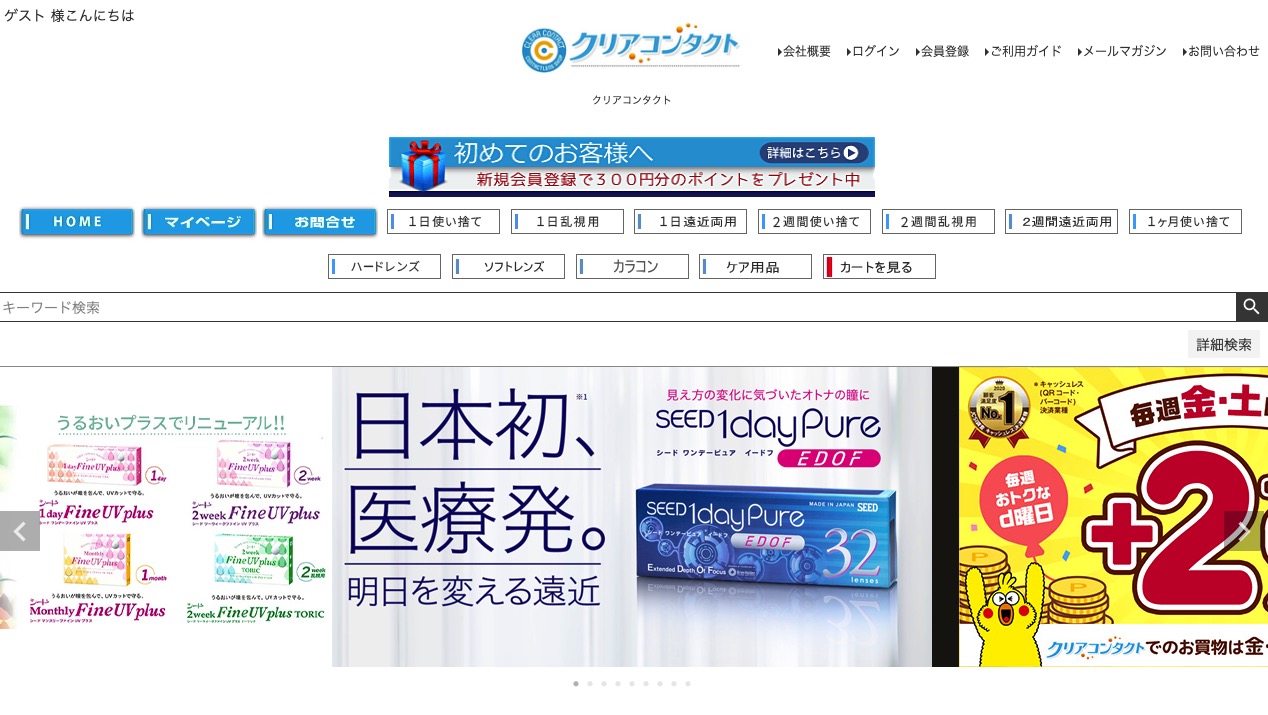1268x715 pixels.
Task: Select the 2週間使い捨て category
Action: tap(814, 222)
